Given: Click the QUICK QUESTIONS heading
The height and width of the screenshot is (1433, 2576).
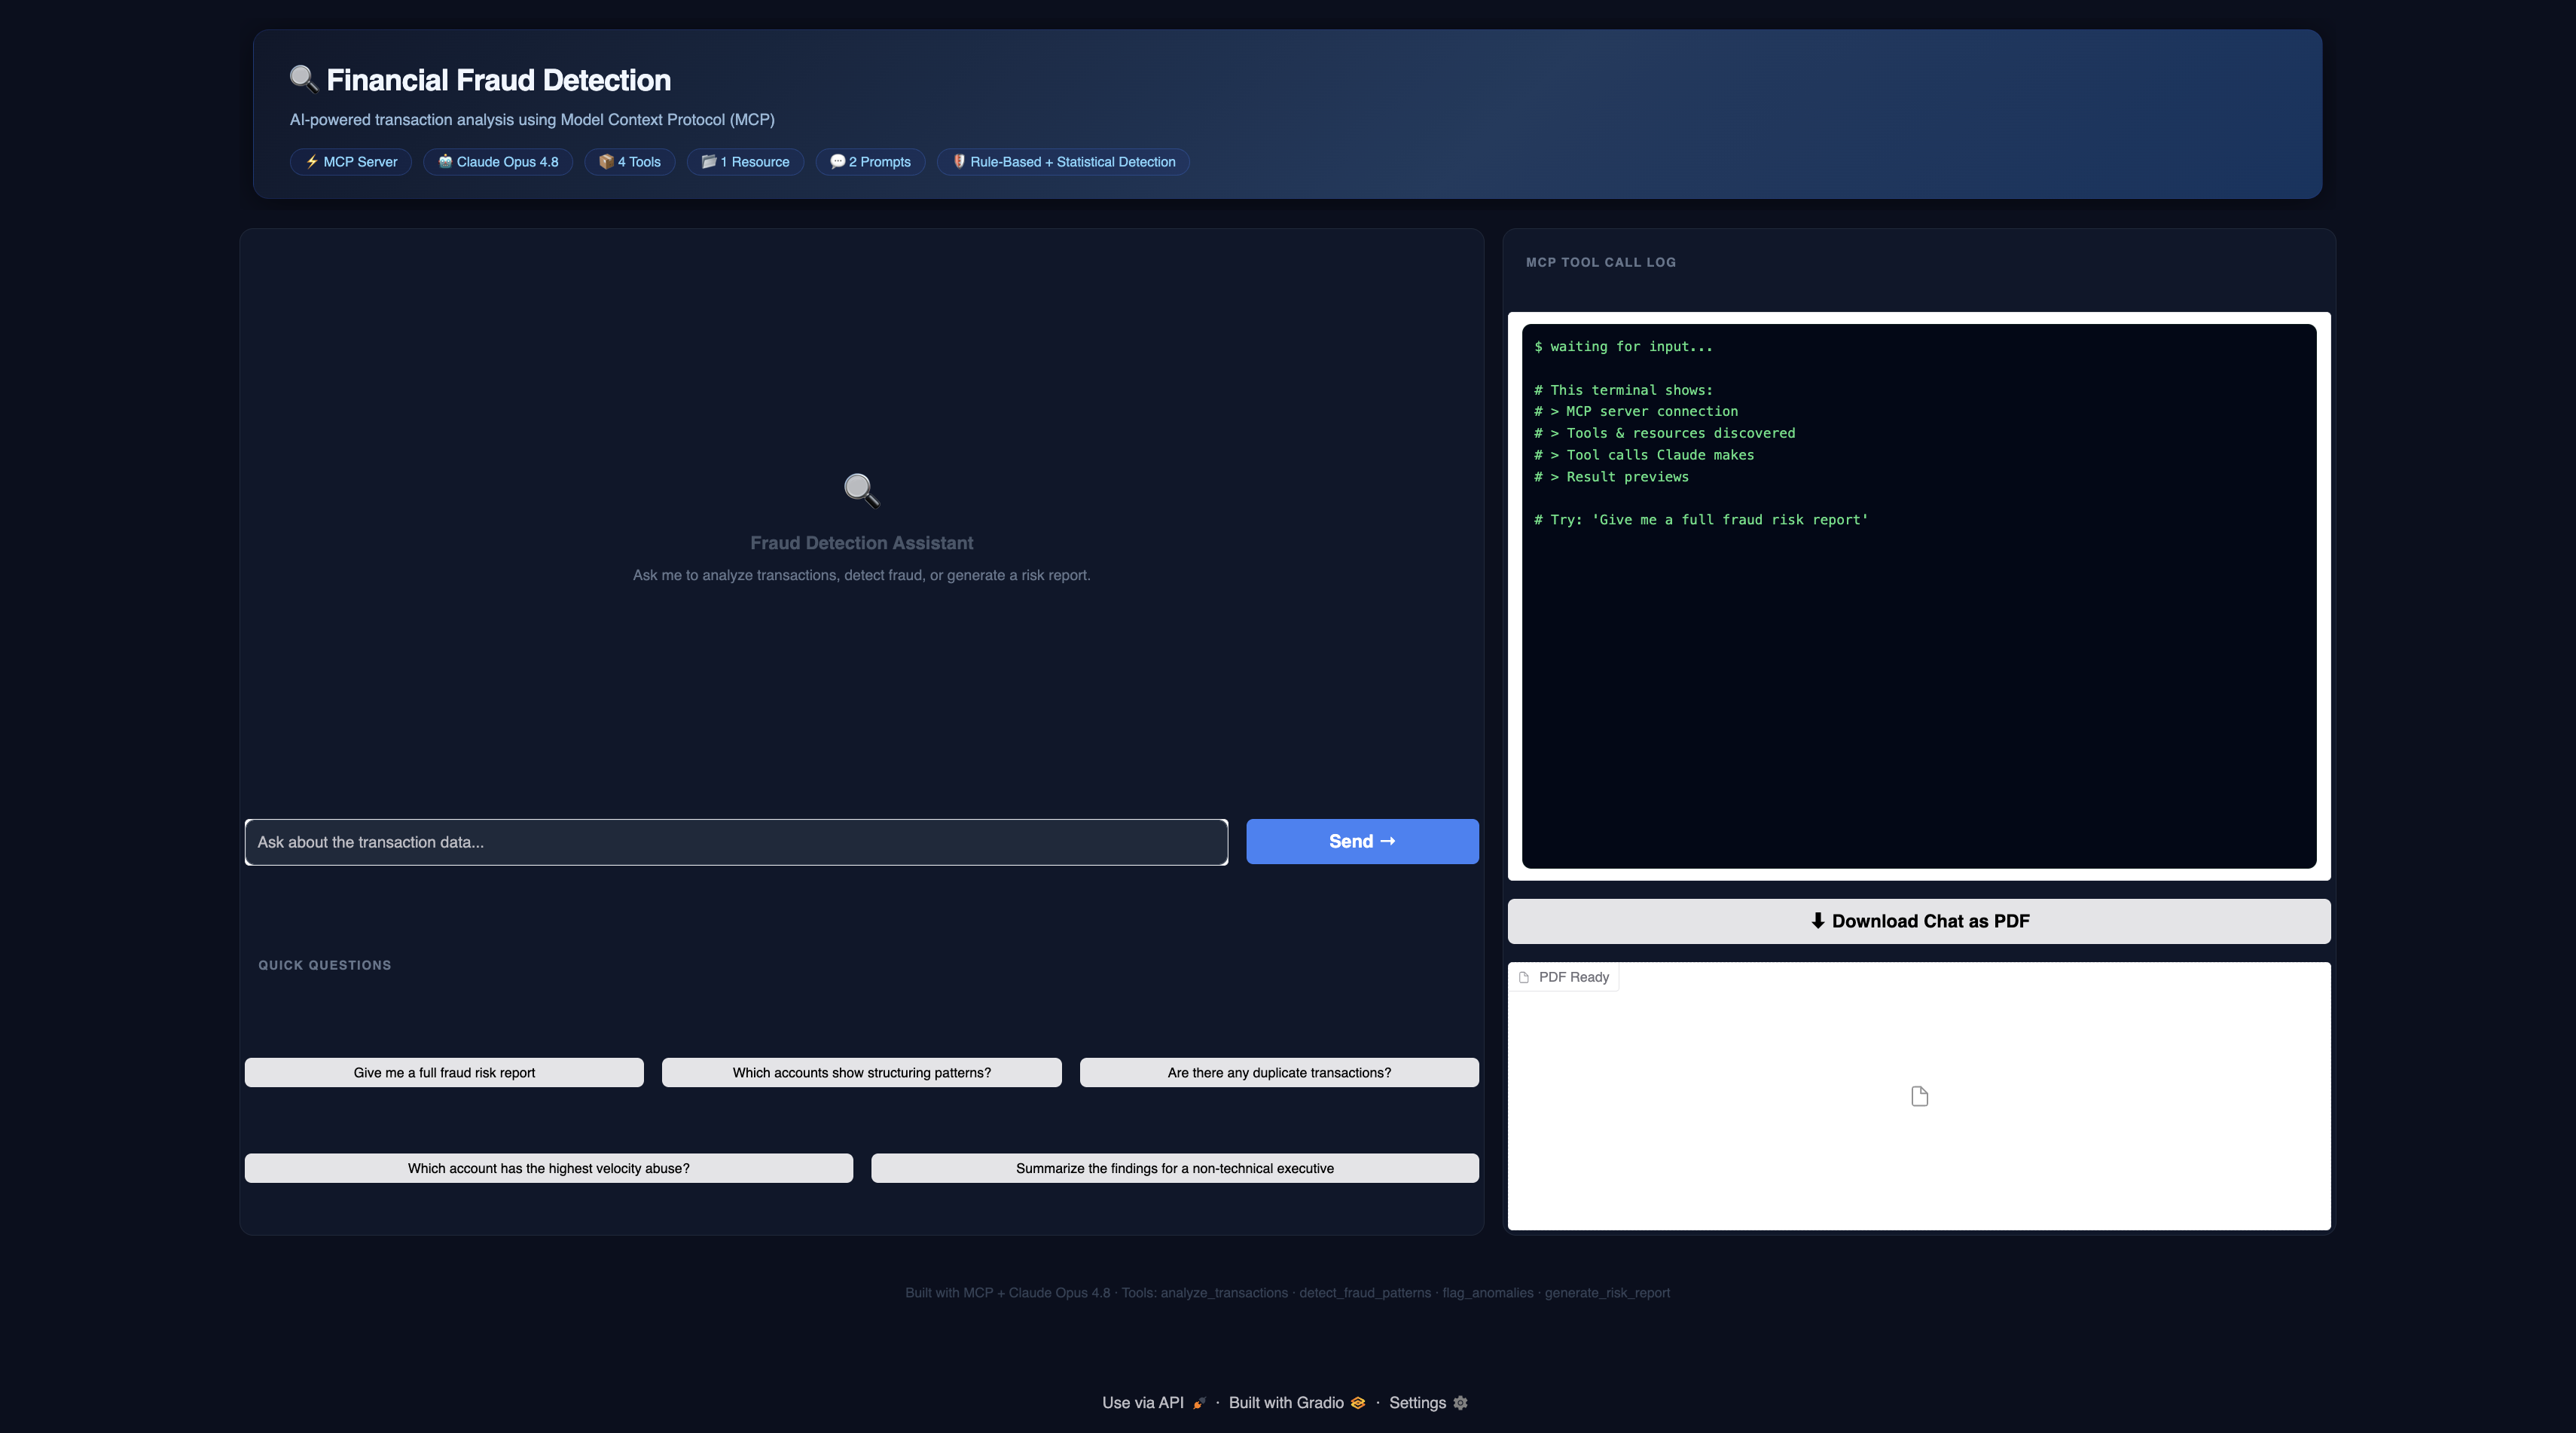Looking at the screenshot, I should pos(325,965).
